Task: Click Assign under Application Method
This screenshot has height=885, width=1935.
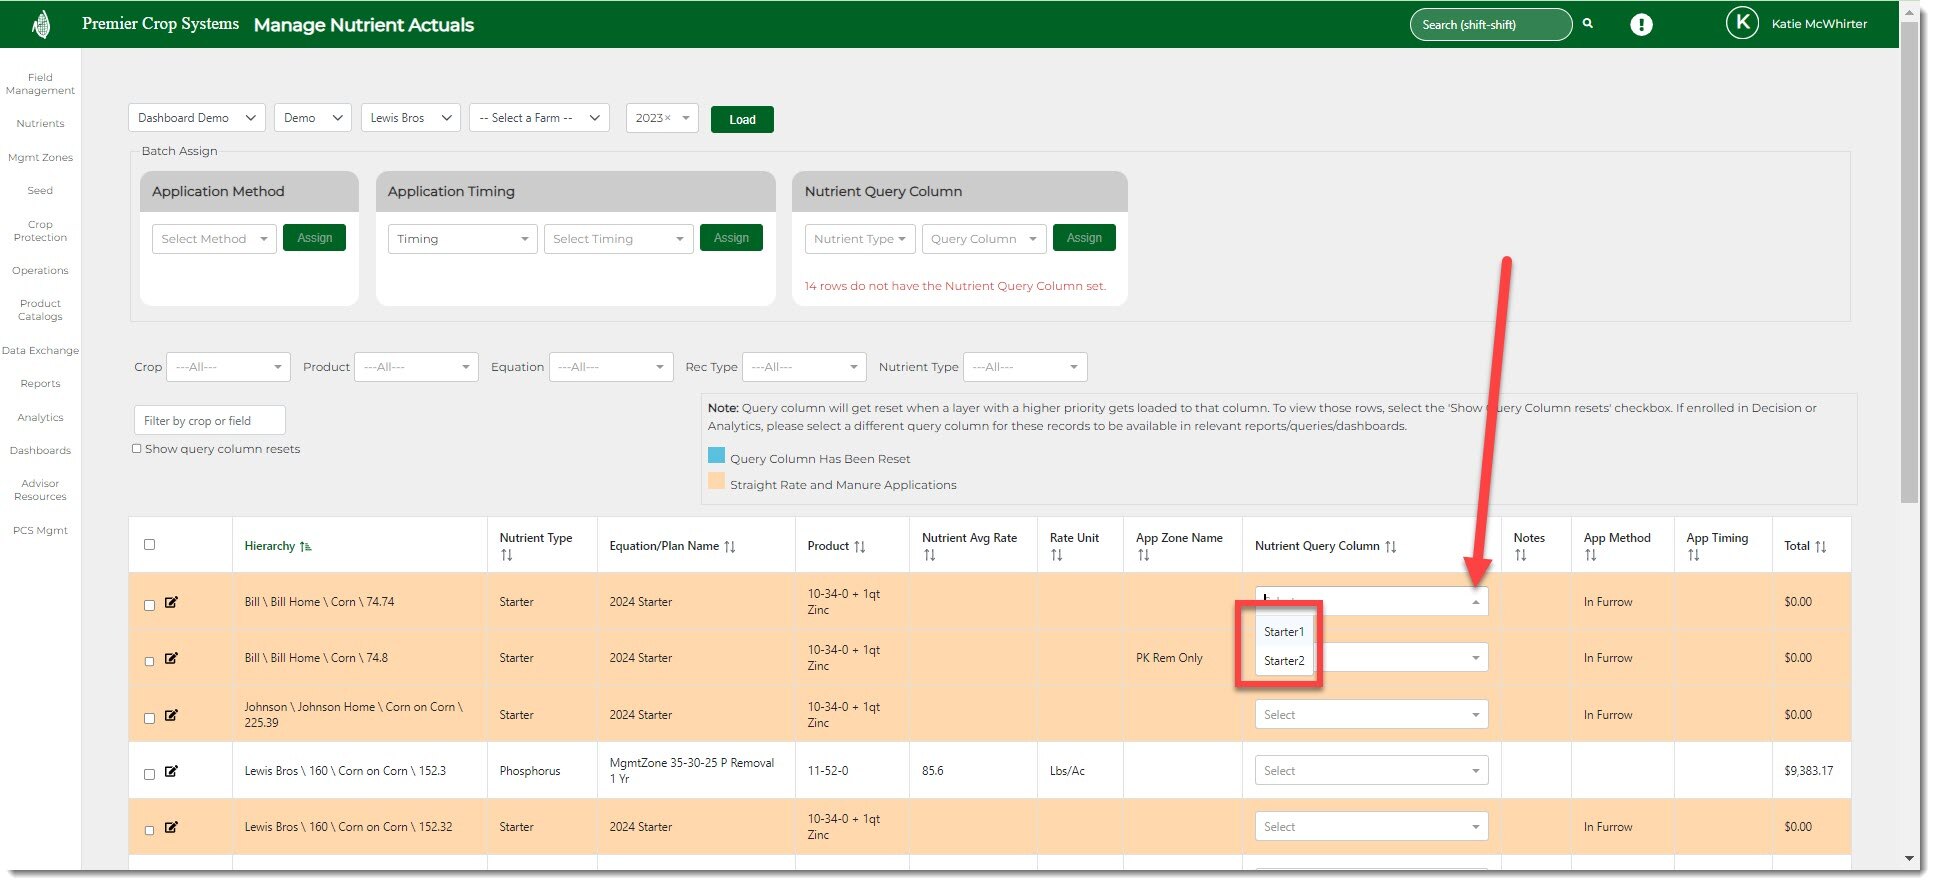Action: click(314, 238)
